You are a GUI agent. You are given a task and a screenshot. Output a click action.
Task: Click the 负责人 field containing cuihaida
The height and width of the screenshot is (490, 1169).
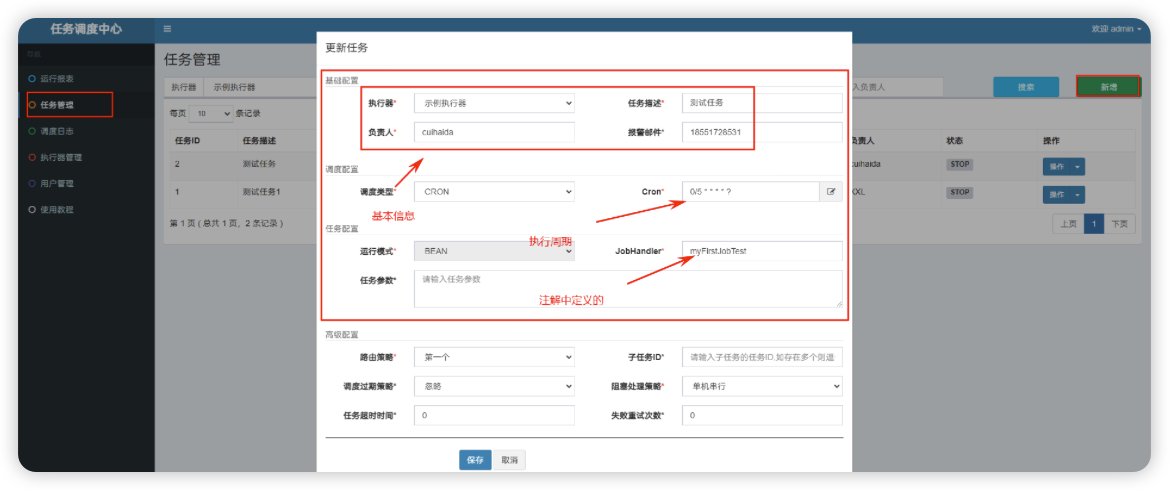point(494,132)
